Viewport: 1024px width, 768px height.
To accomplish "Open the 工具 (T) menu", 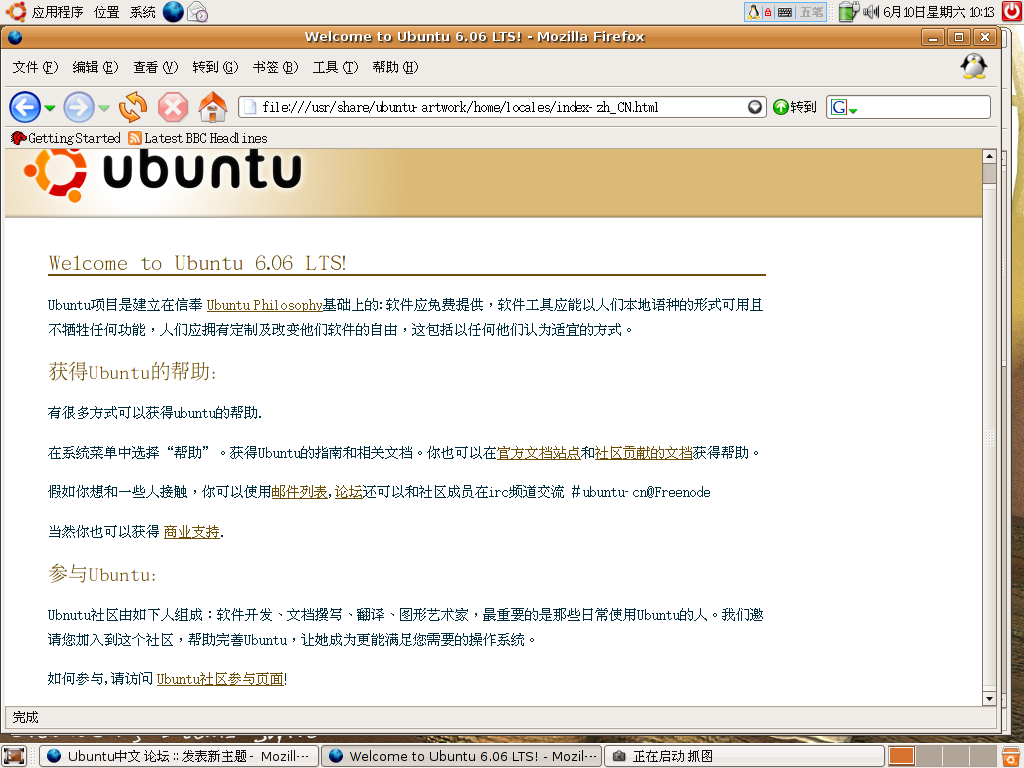I will coord(335,67).
